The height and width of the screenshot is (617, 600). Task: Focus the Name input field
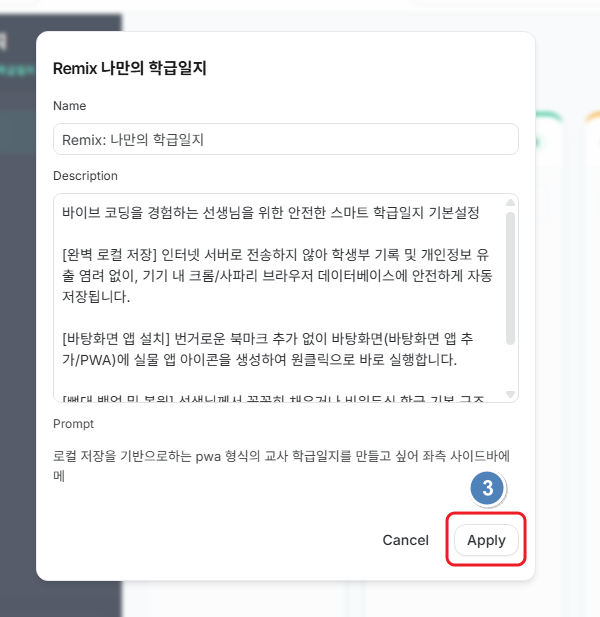tap(286, 139)
